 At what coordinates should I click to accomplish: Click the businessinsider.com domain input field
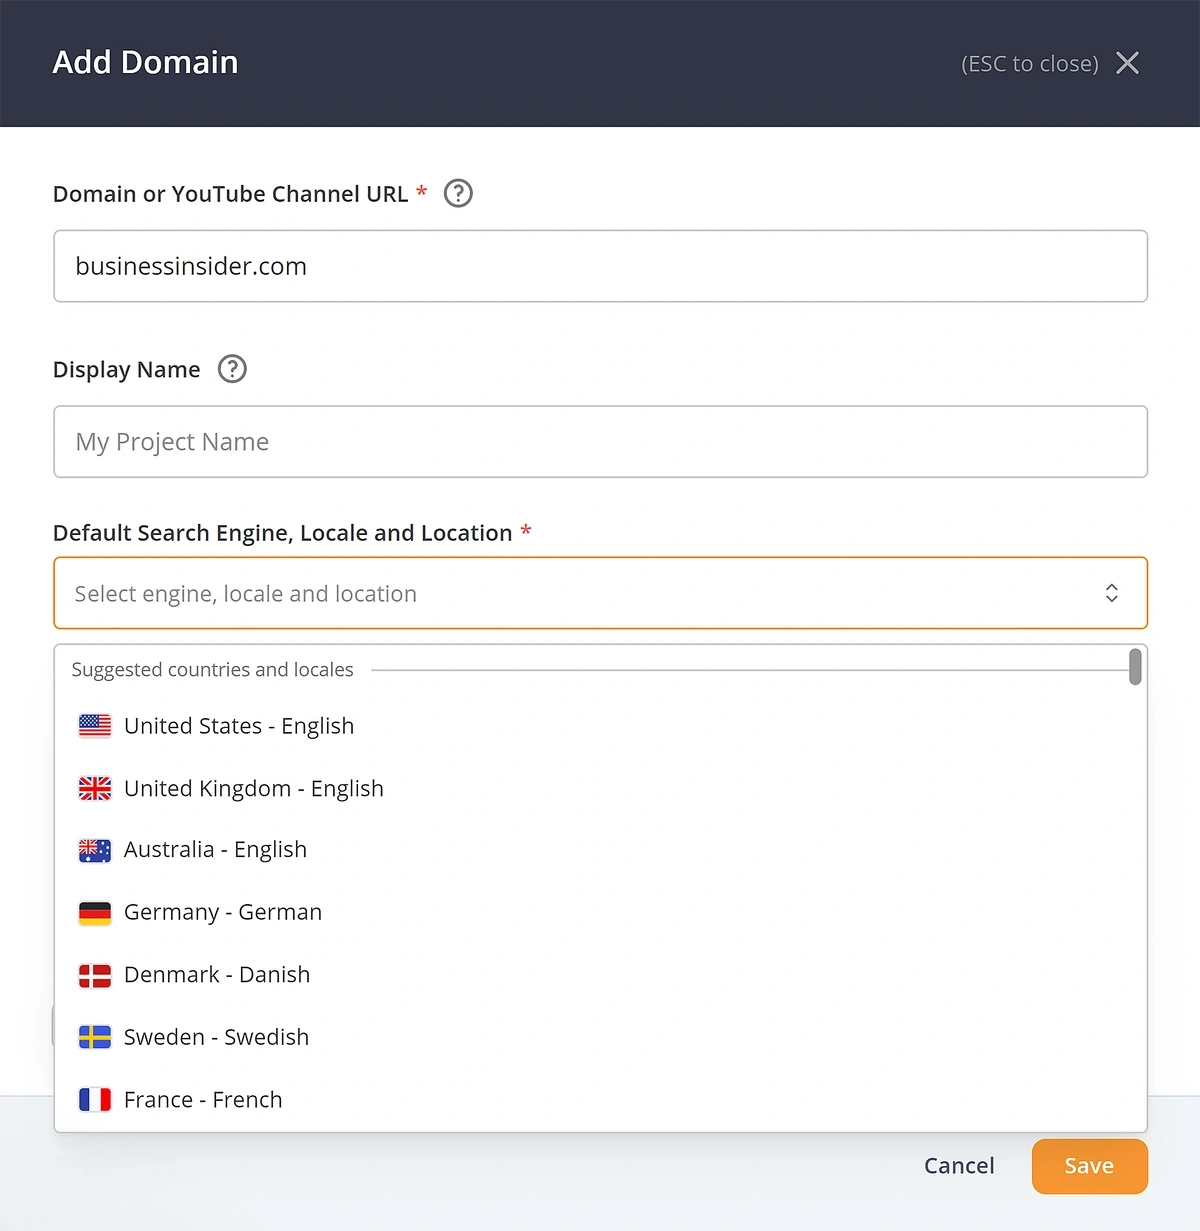[x=600, y=266]
